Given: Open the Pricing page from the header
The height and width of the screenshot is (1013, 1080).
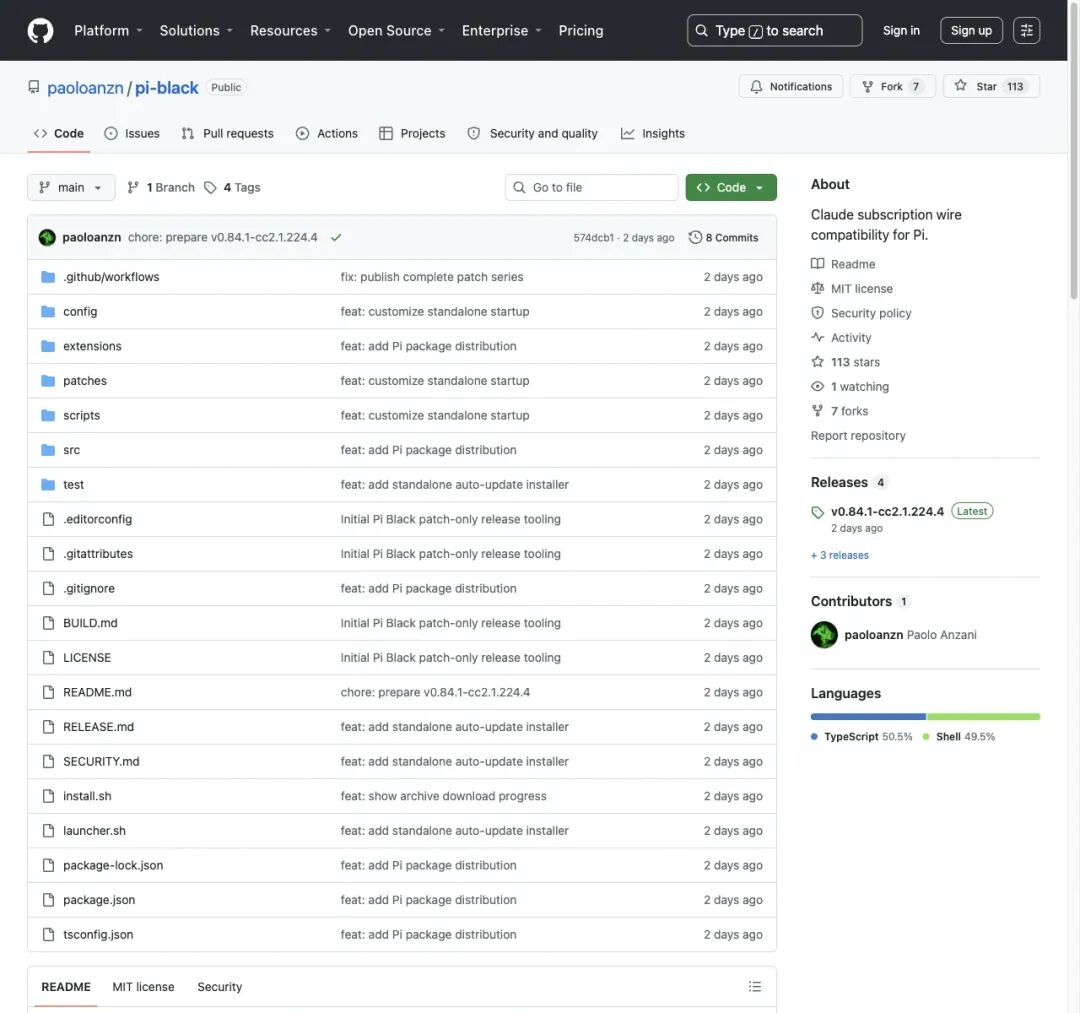Looking at the screenshot, I should [x=581, y=30].
